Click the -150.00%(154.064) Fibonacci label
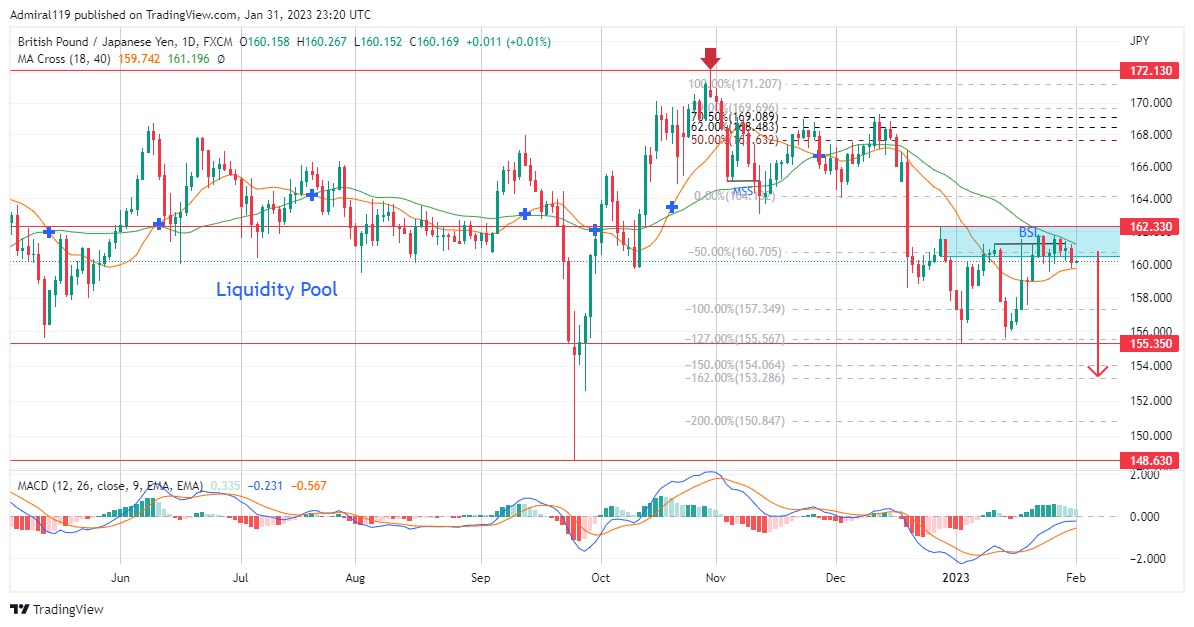The image size is (1194, 627). [735, 365]
